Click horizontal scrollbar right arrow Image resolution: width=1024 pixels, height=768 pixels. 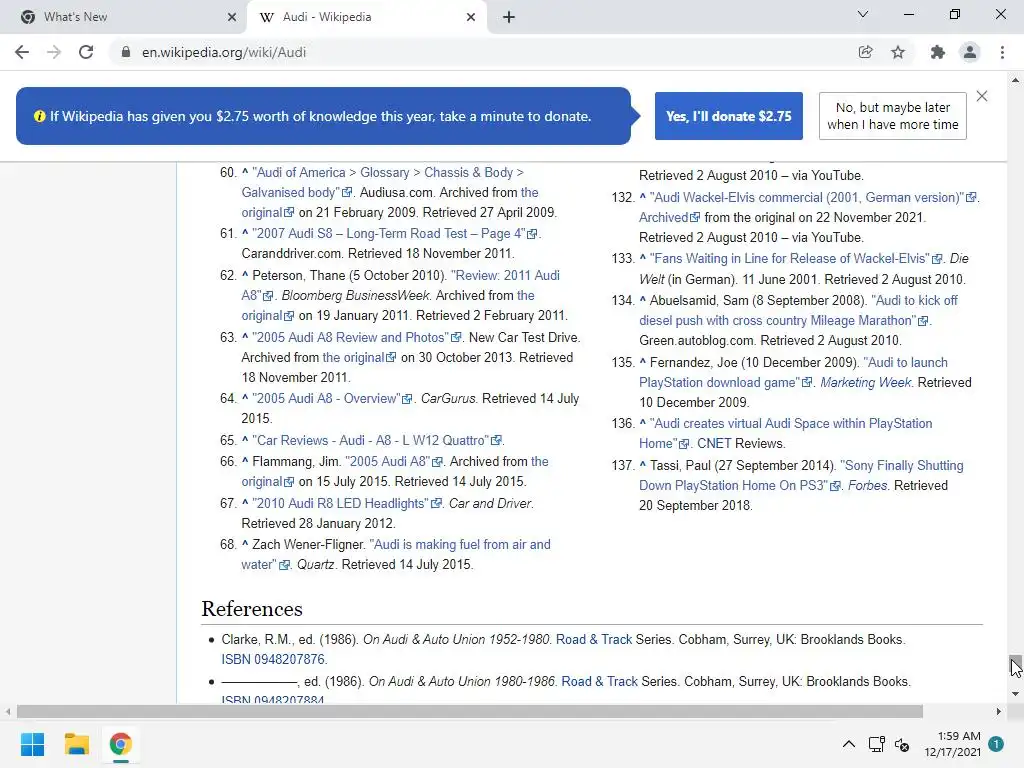pos(999,711)
